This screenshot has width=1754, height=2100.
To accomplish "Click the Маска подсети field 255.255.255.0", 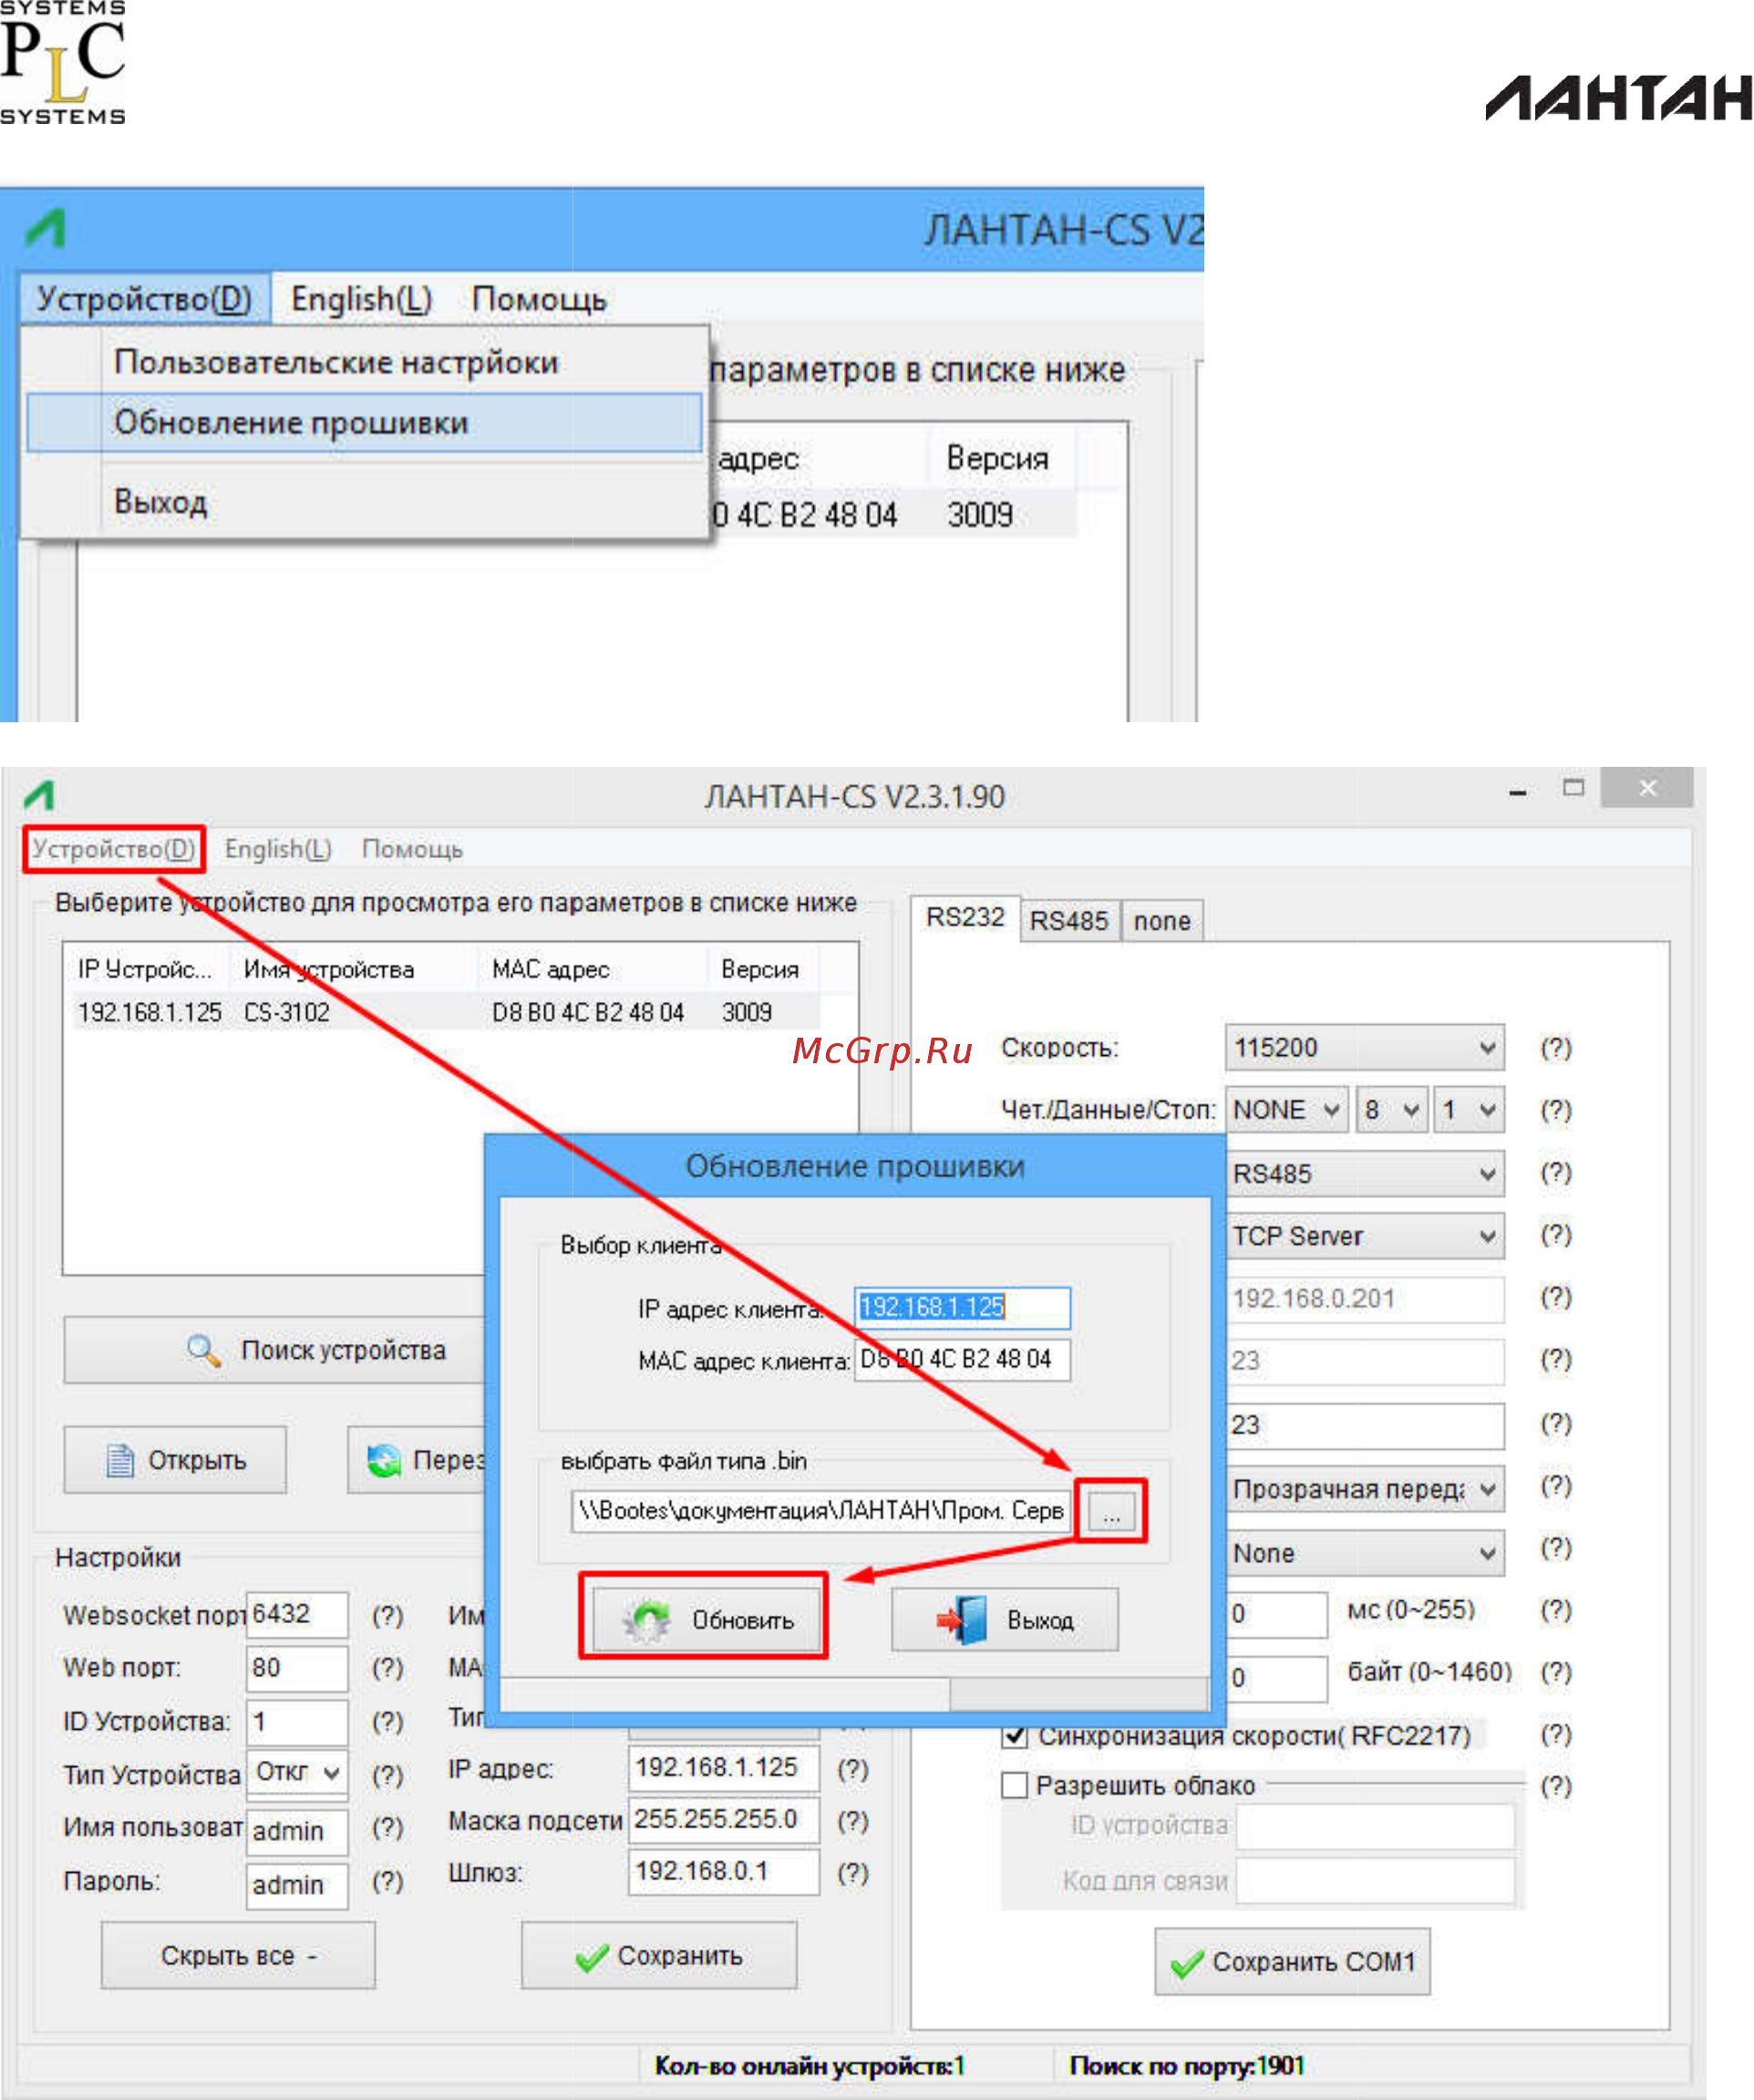I will (x=724, y=1820).
